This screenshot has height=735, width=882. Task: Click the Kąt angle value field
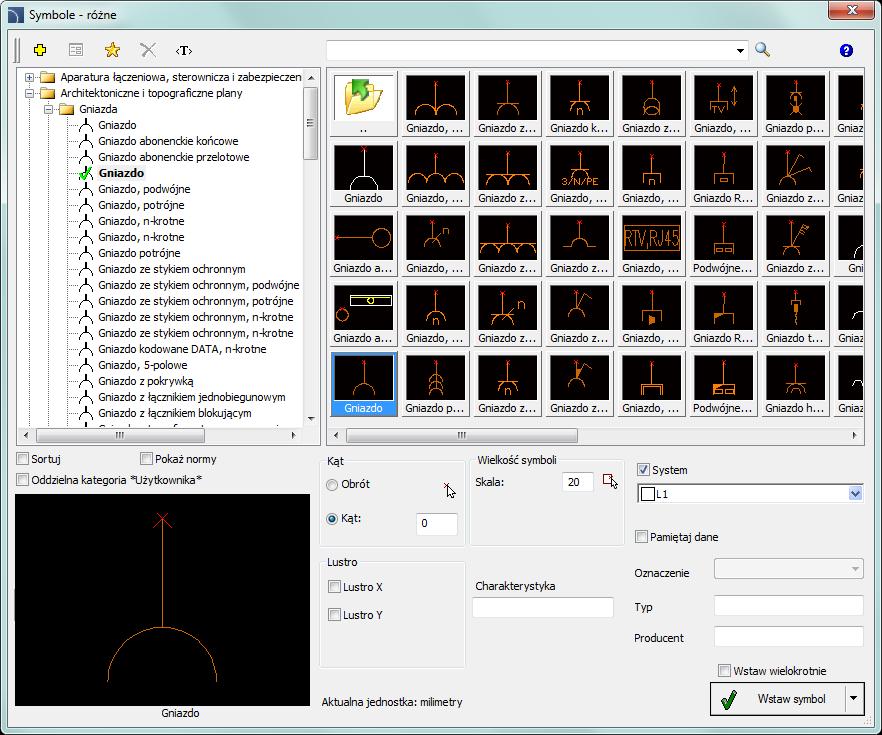[436, 524]
